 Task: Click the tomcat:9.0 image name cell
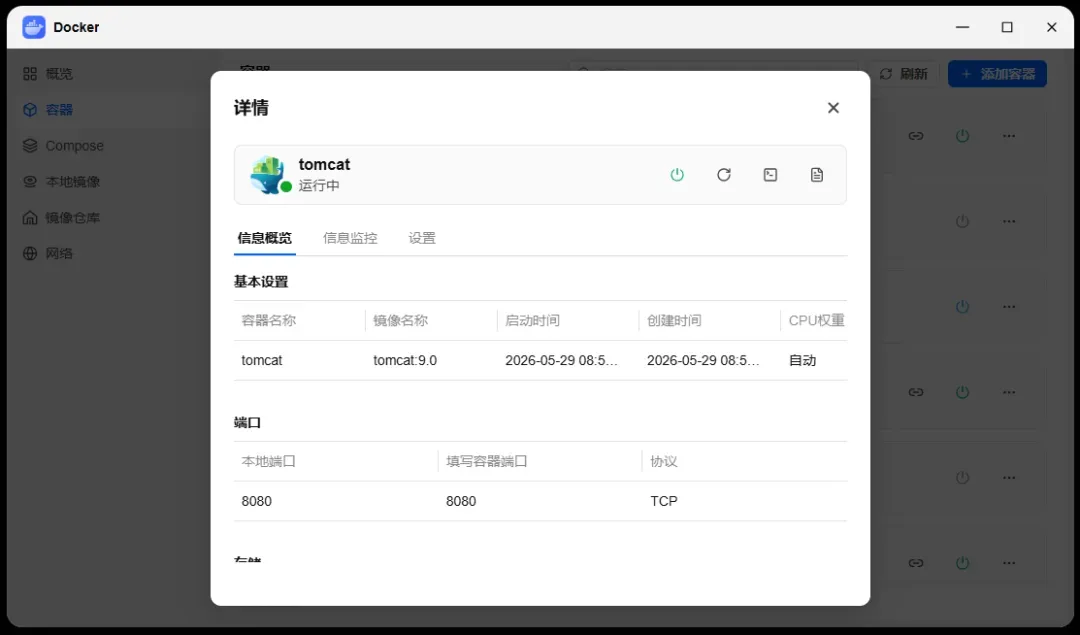(405, 360)
